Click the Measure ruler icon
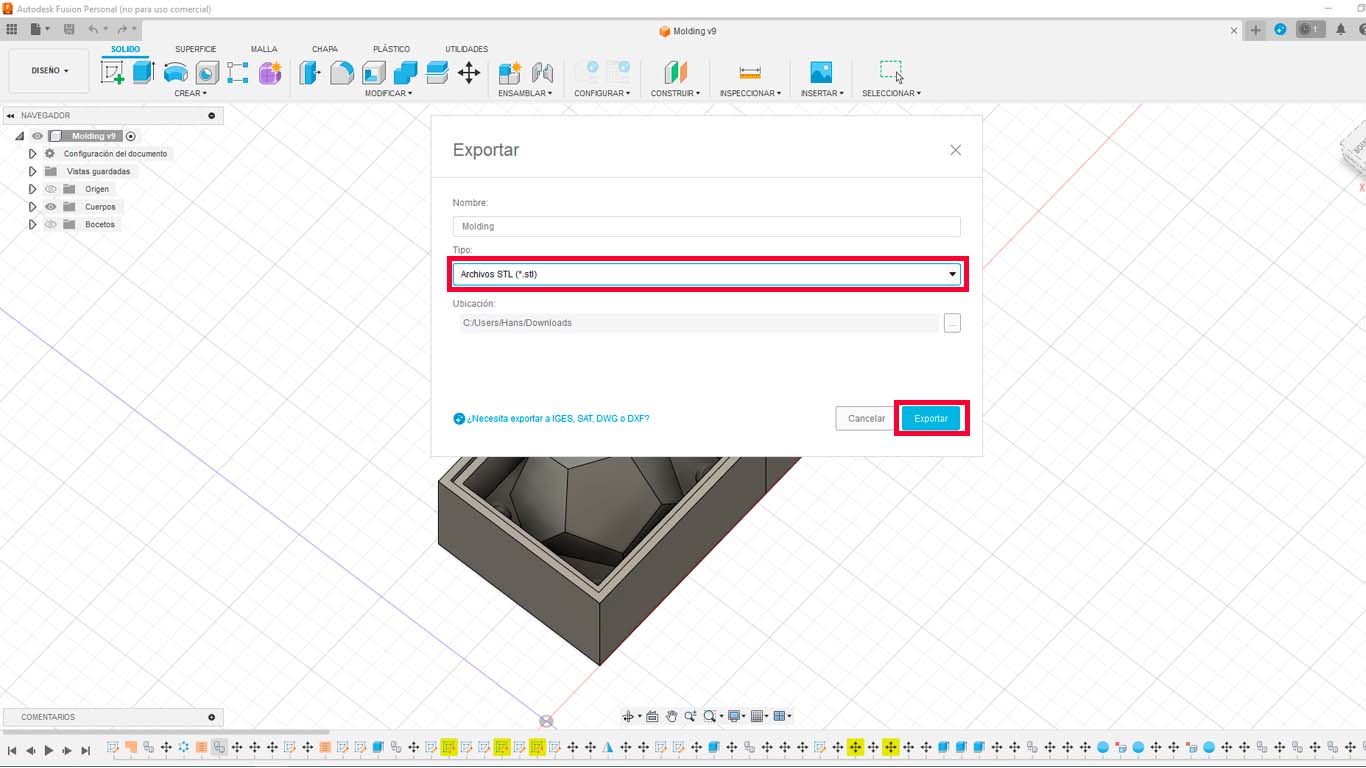The height and width of the screenshot is (768, 1366). [750, 73]
